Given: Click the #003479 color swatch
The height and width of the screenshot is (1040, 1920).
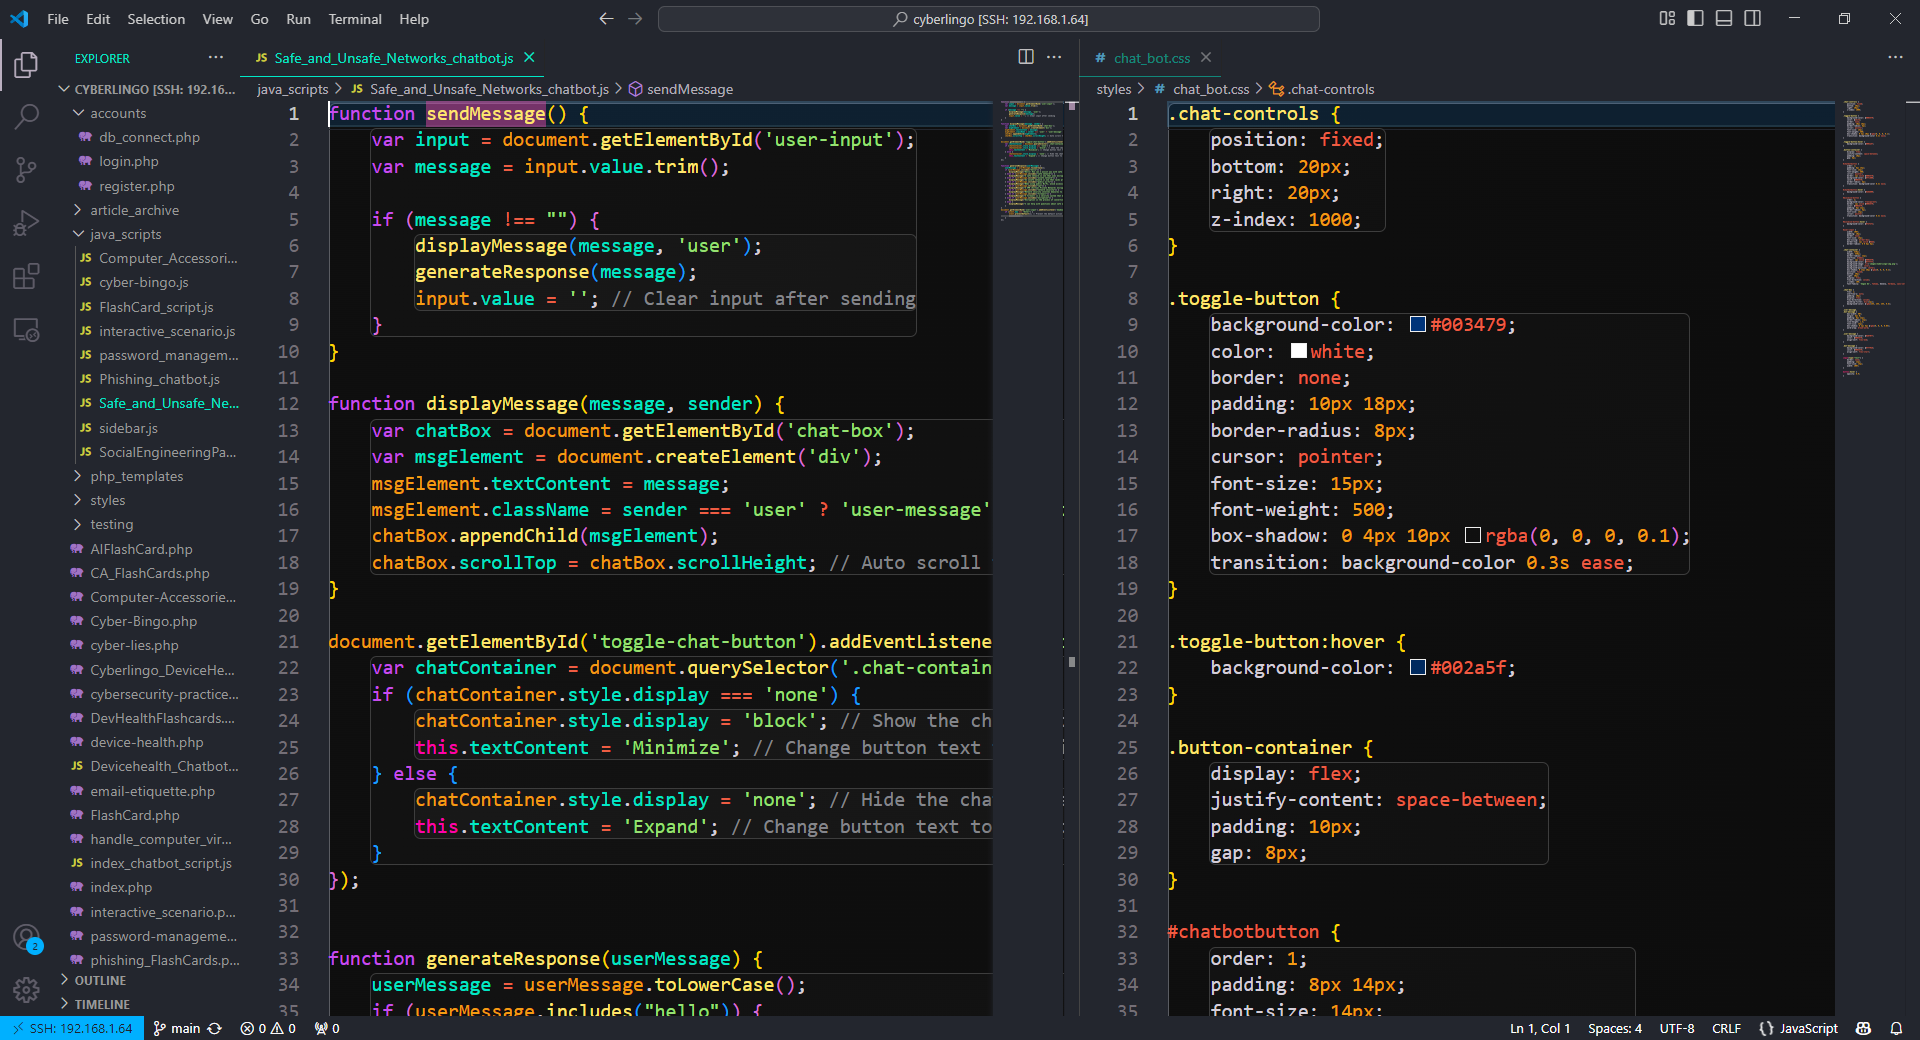Looking at the screenshot, I should coord(1418,324).
